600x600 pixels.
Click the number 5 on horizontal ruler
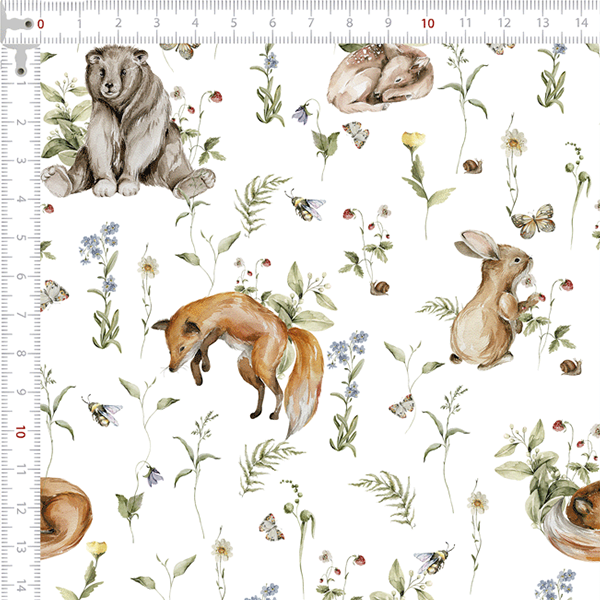pos(233,22)
